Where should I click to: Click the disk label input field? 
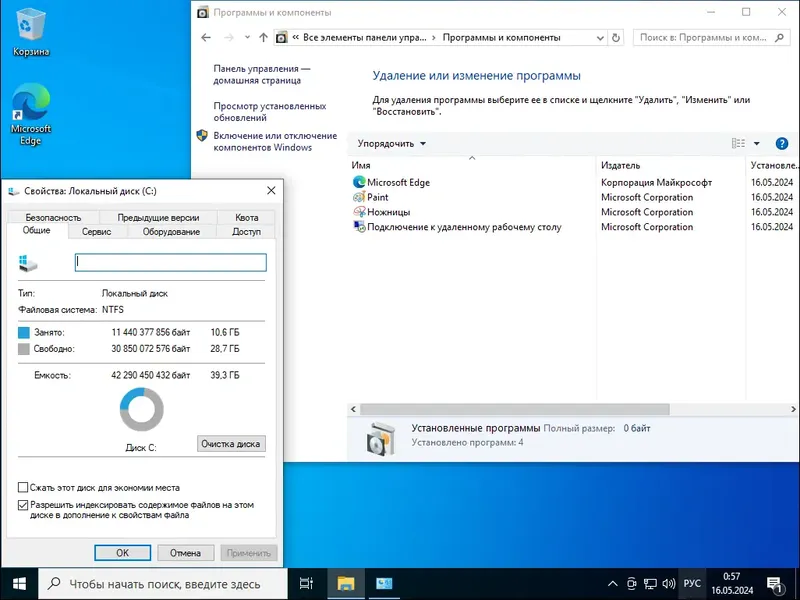(x=170, y=261)
